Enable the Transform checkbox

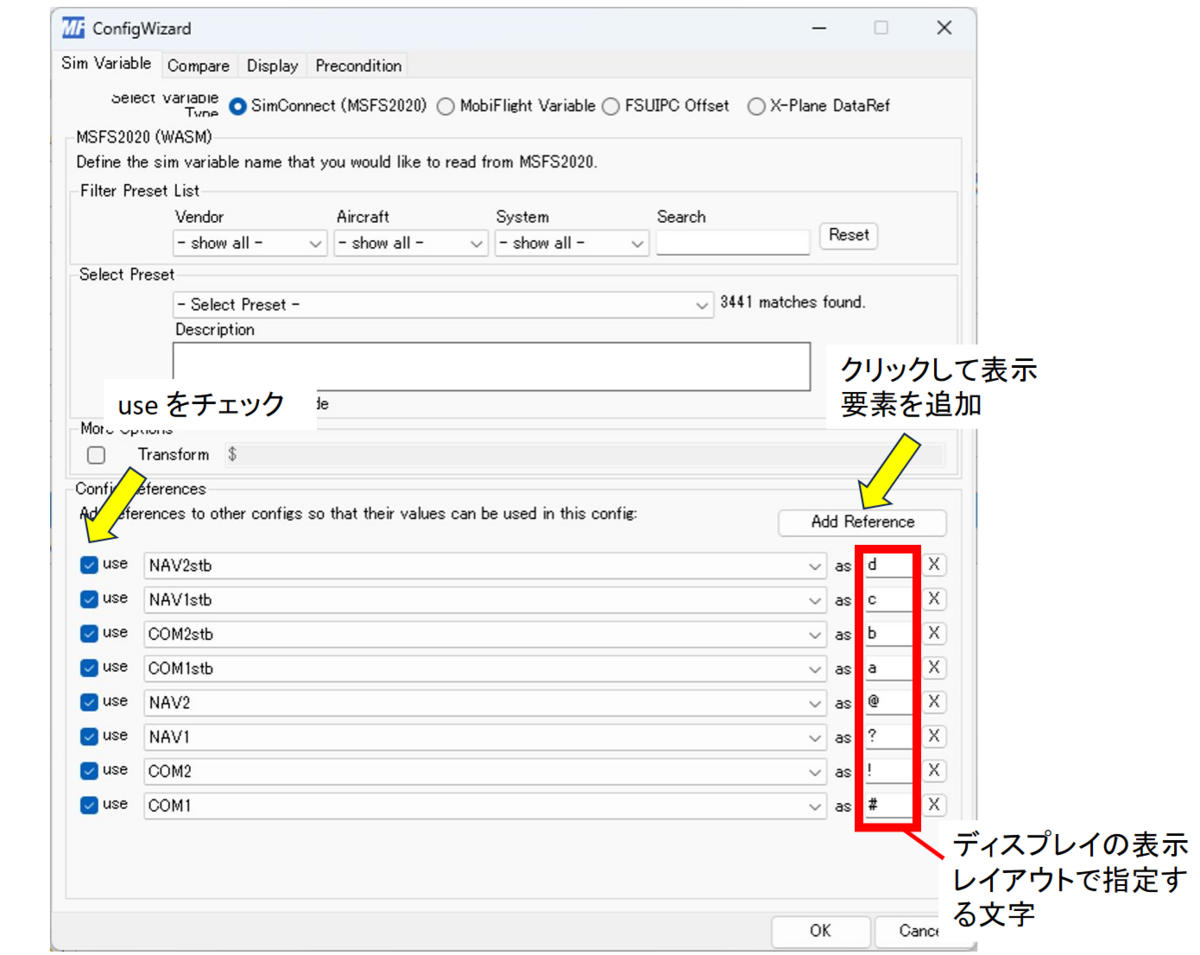pyautogui.click(x=96, y=454)
